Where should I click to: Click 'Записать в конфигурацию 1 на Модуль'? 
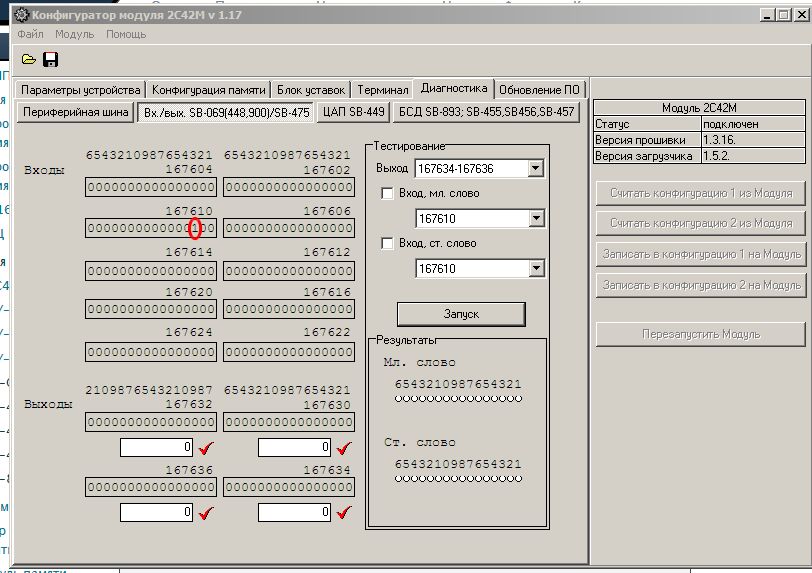701,254
